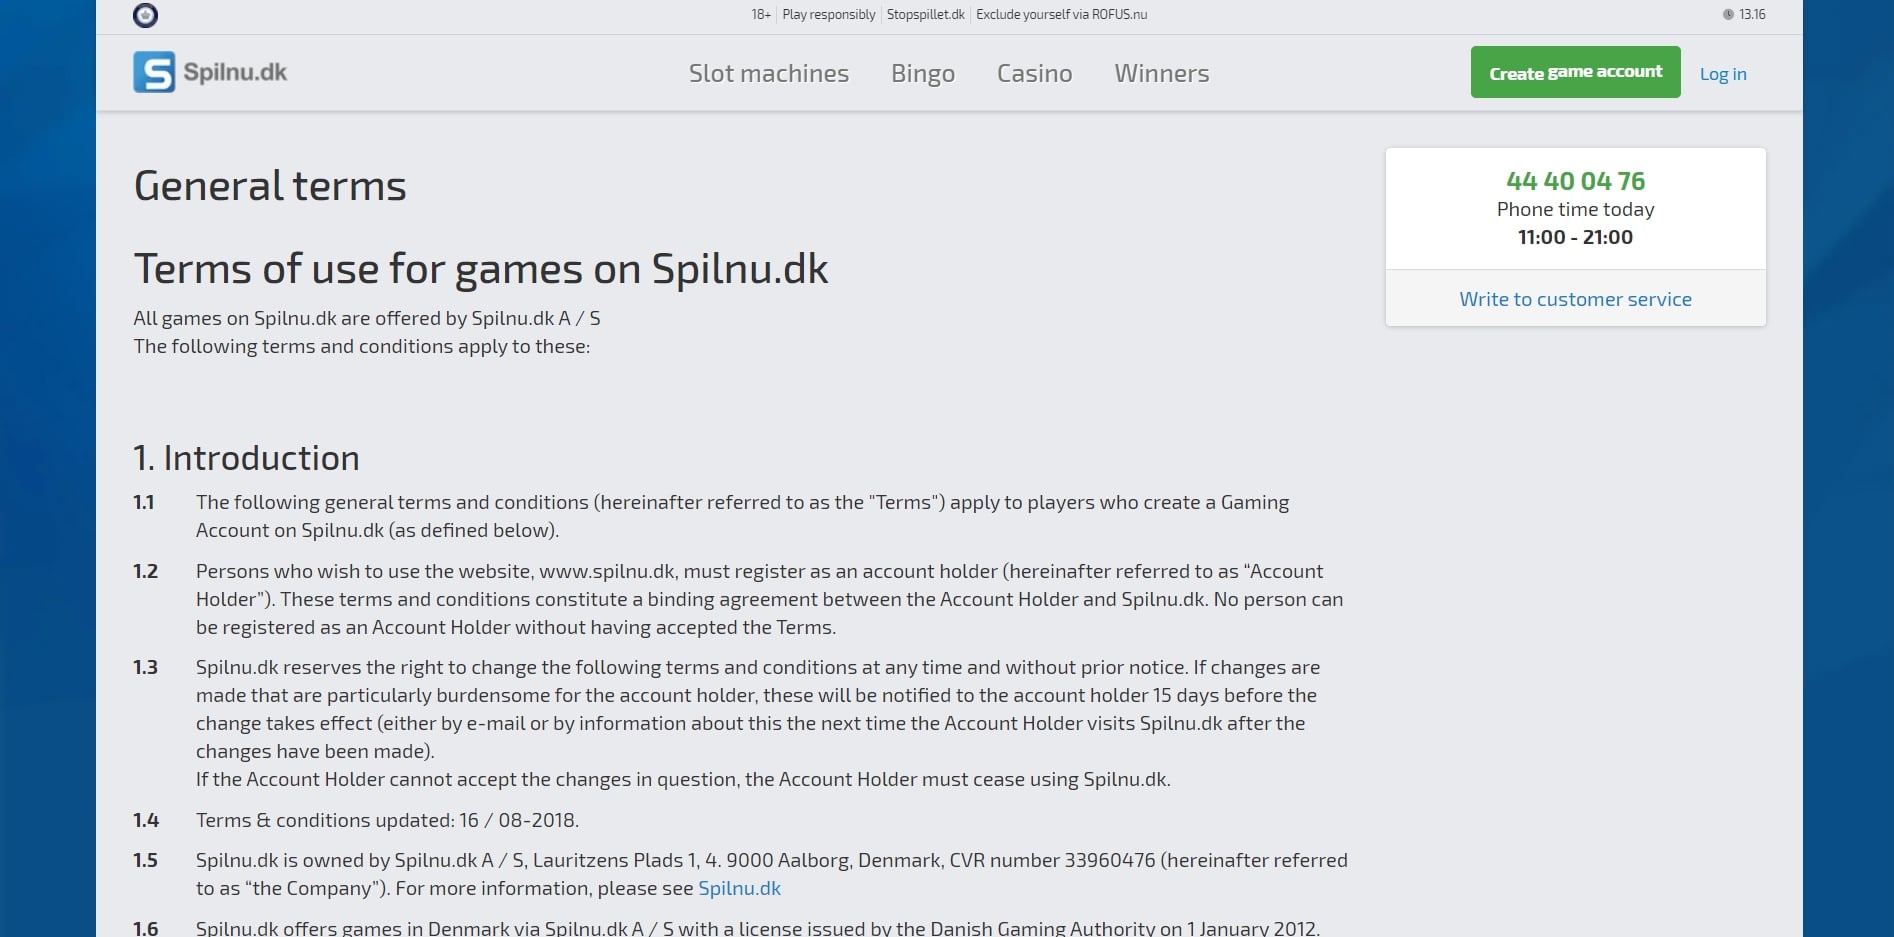The width and height of the screenshot is (1894, 937).
Task: Open the Slot machines menu
Action: (768, 73)
